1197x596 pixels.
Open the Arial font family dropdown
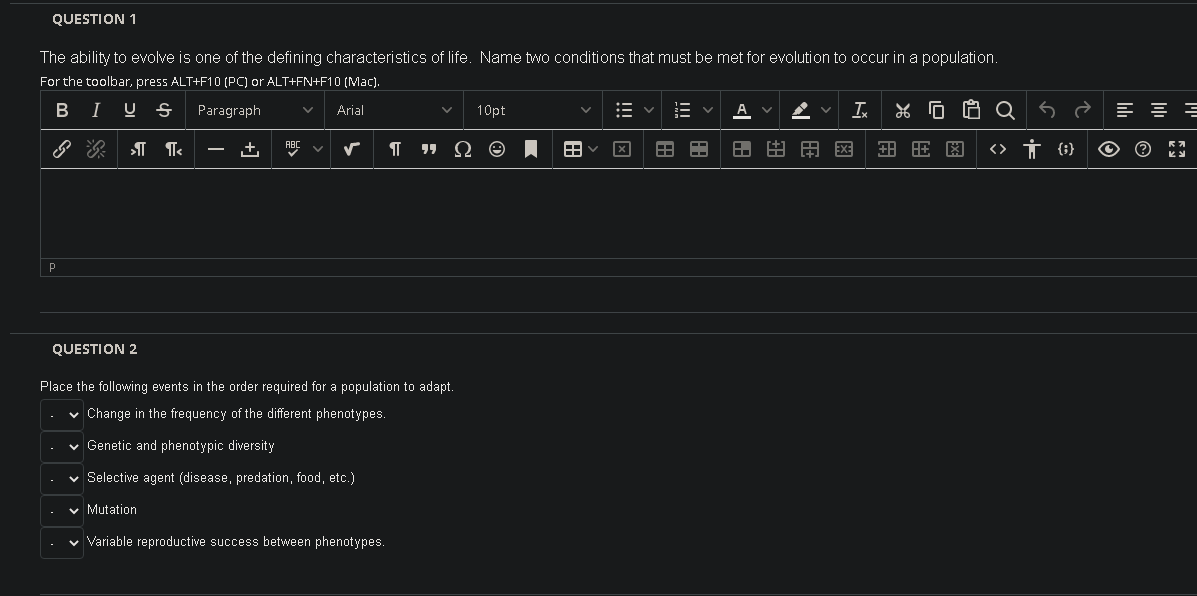point(394,111)
